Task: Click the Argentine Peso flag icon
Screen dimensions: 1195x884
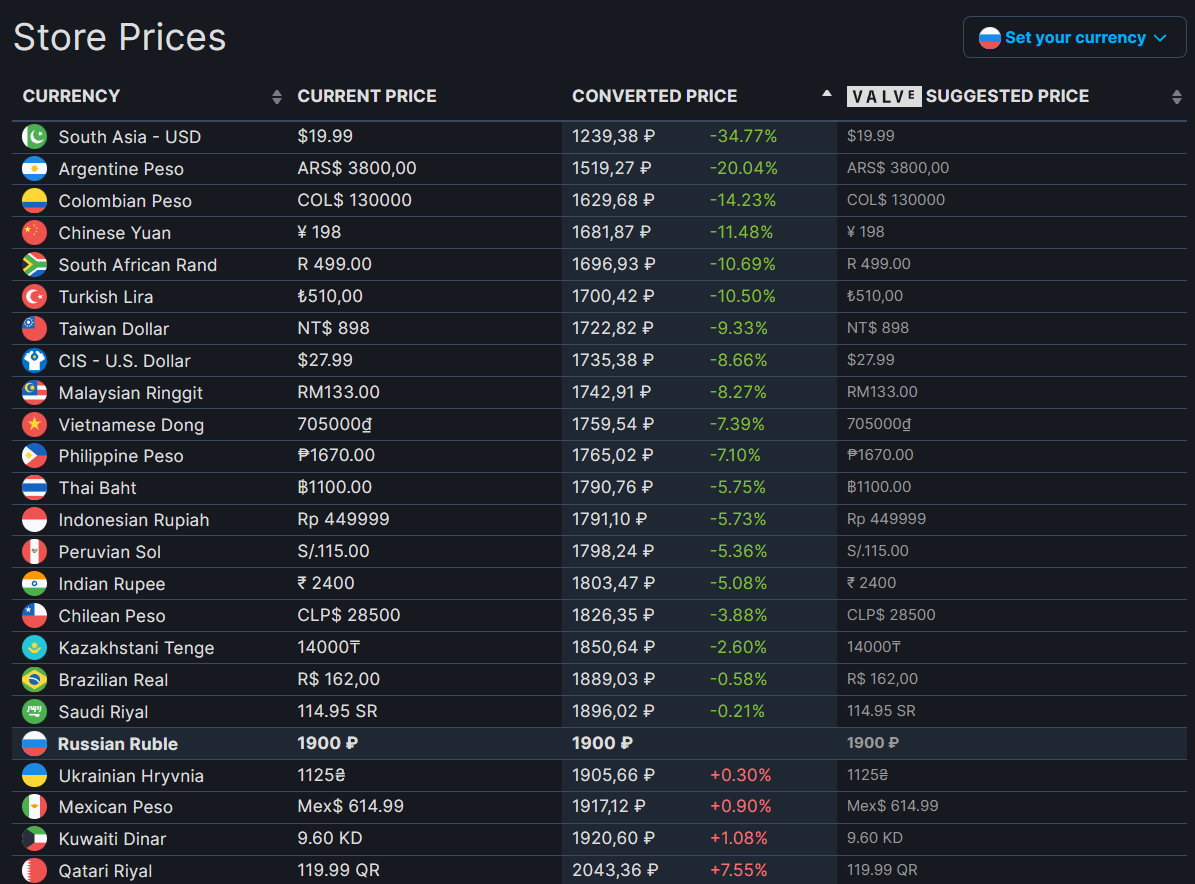Action: pos(34,168)
